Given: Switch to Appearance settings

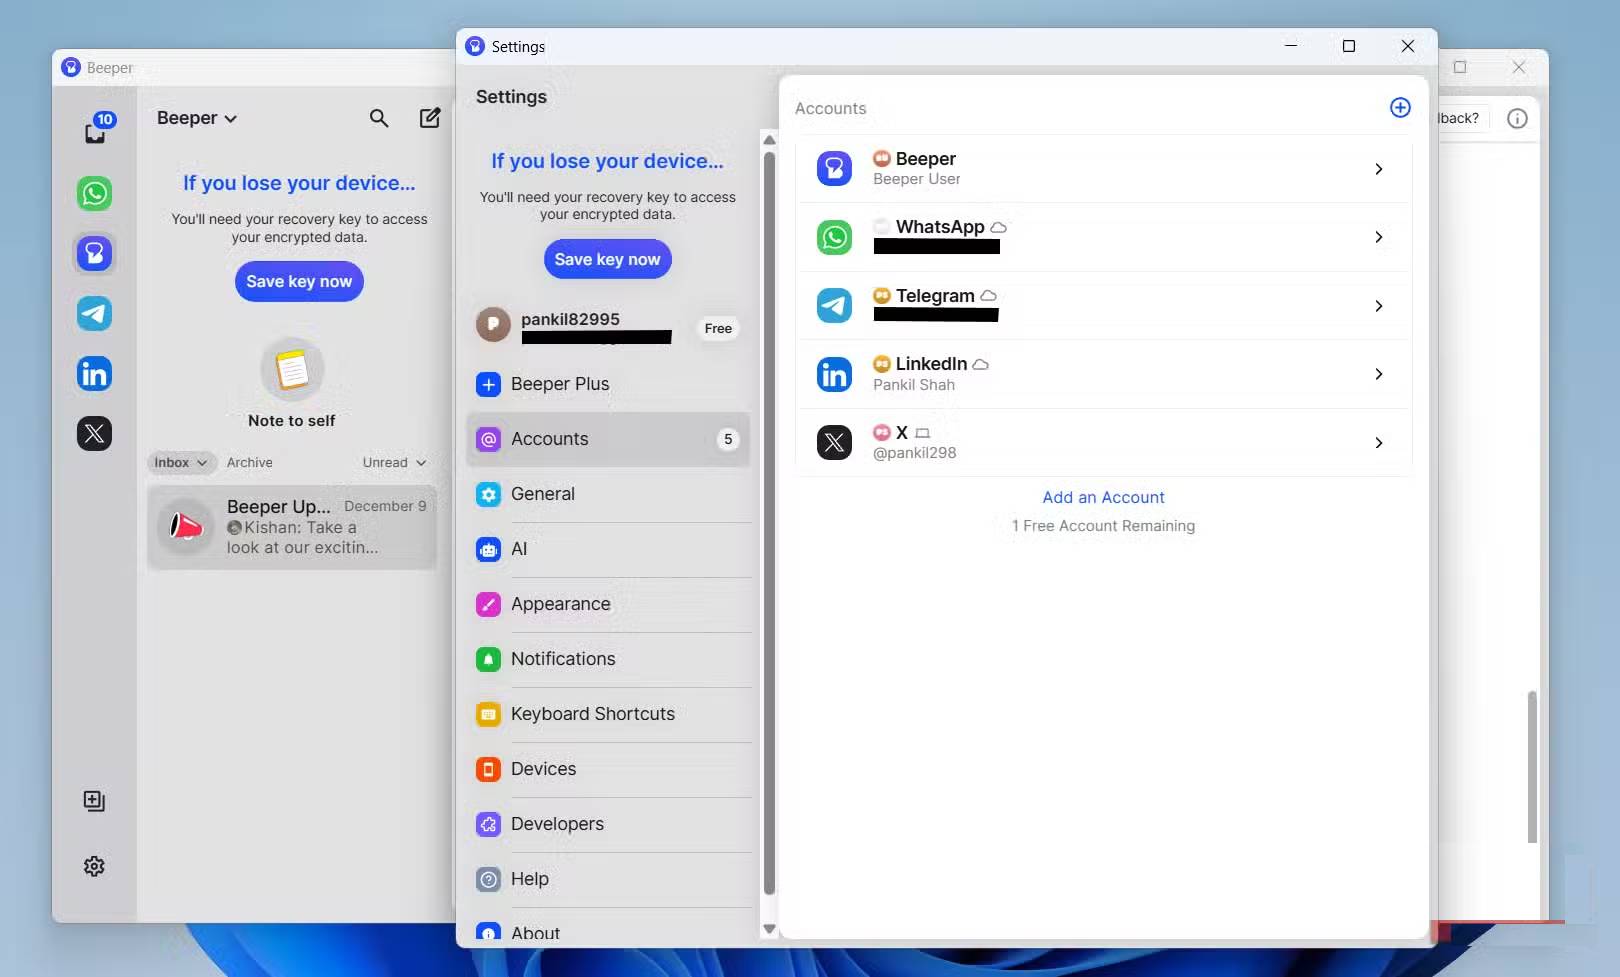Looking at the screenshot, I should 561,604.
